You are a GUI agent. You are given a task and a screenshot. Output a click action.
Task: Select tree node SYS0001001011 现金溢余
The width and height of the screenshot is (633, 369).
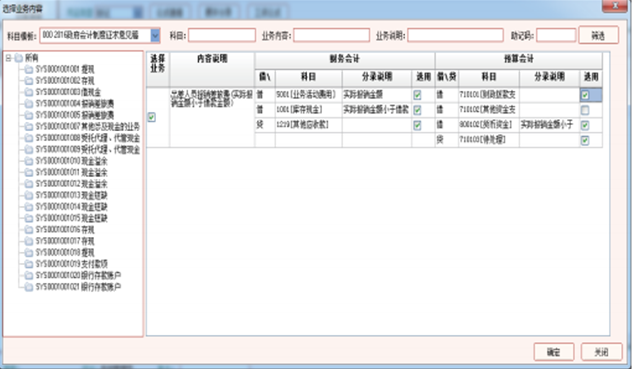tap(71, 173)
